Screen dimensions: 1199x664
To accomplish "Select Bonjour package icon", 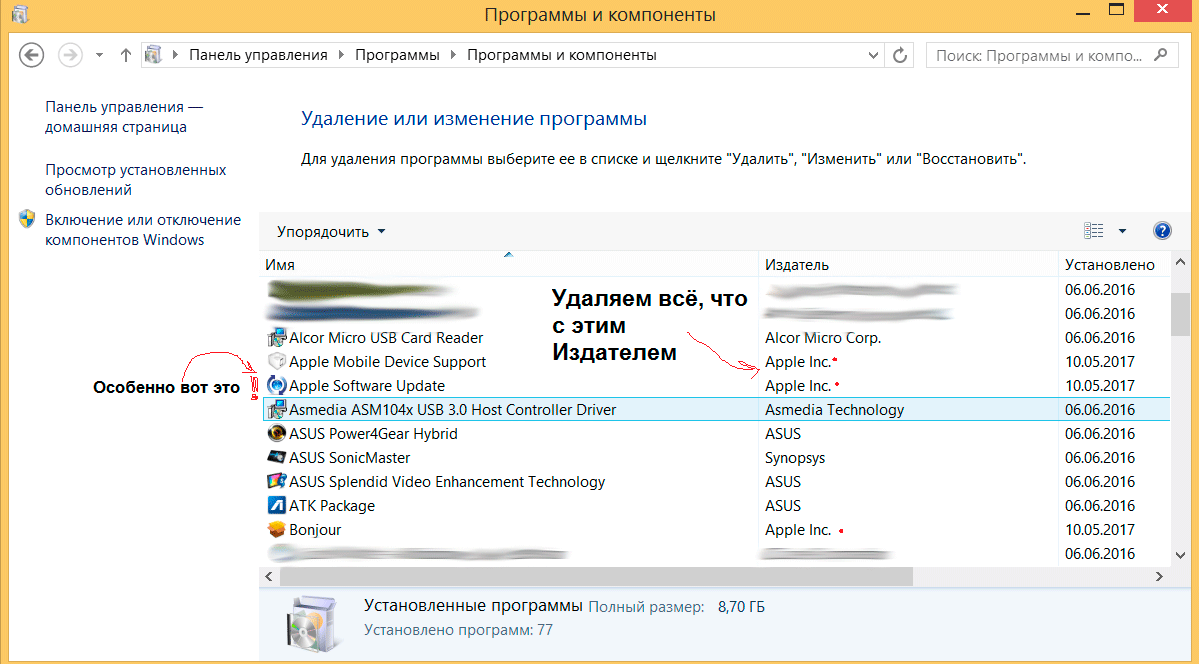I will click(x=276, y=529).
